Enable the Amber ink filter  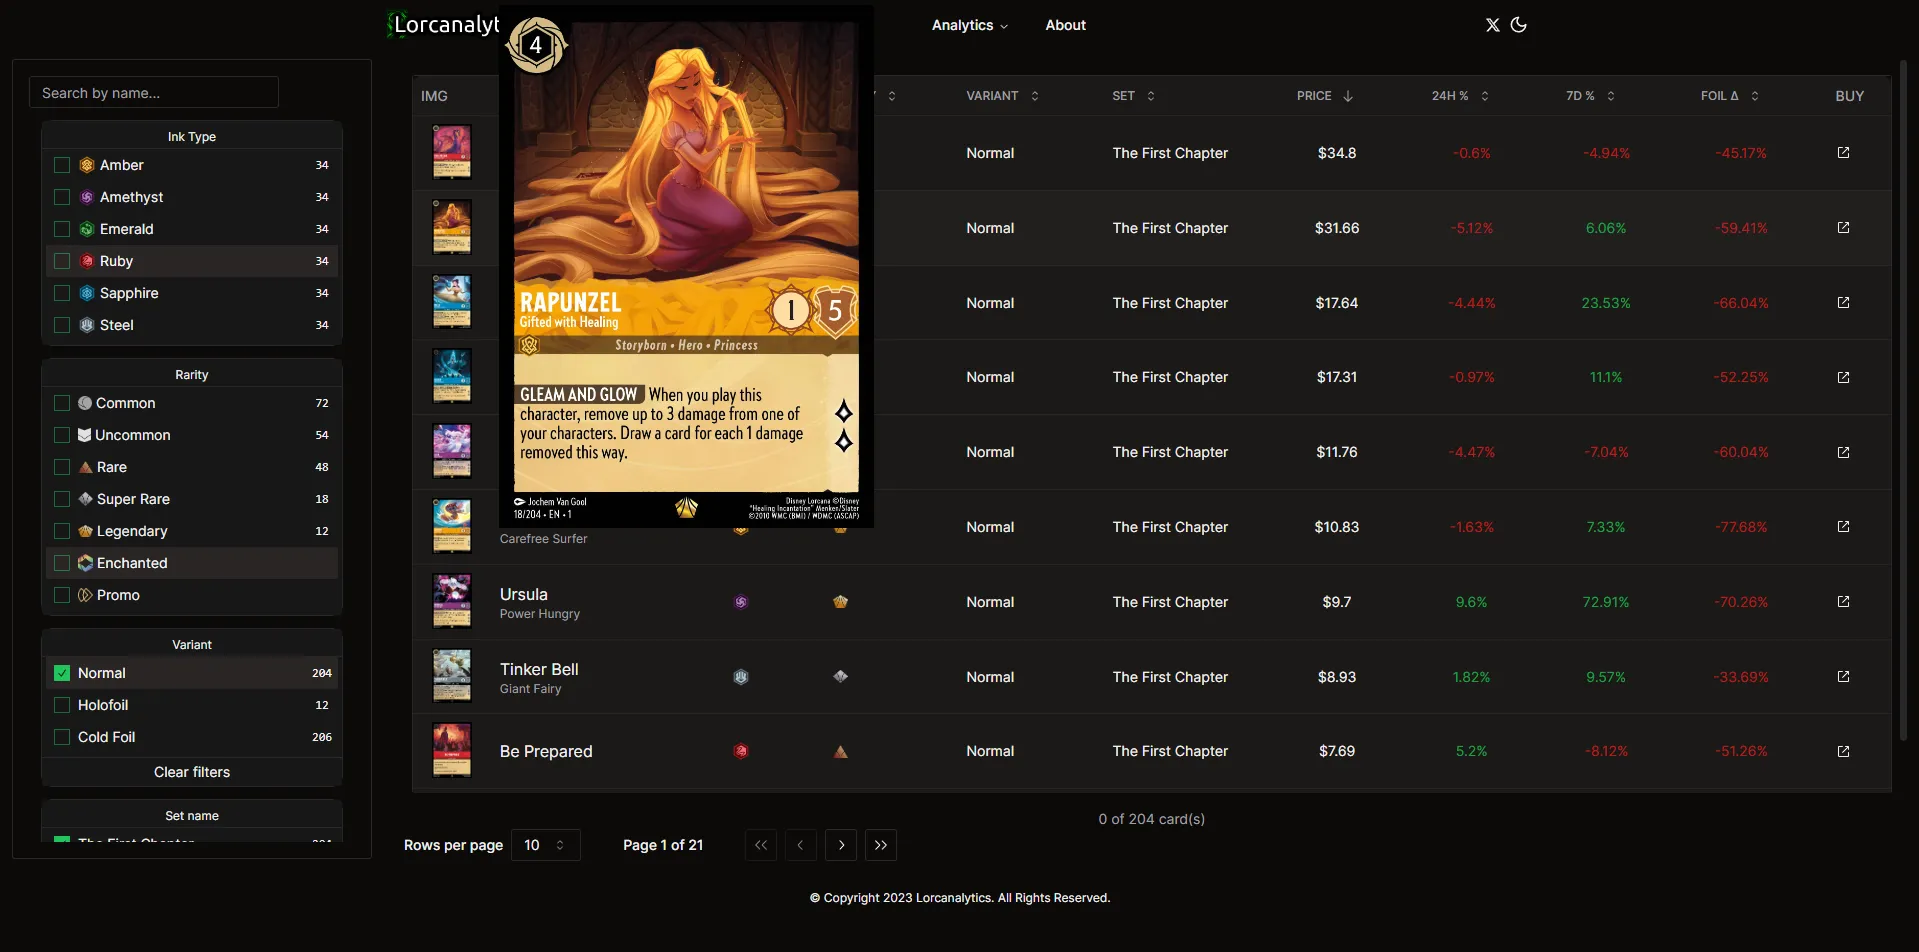[x=62, y=165]
